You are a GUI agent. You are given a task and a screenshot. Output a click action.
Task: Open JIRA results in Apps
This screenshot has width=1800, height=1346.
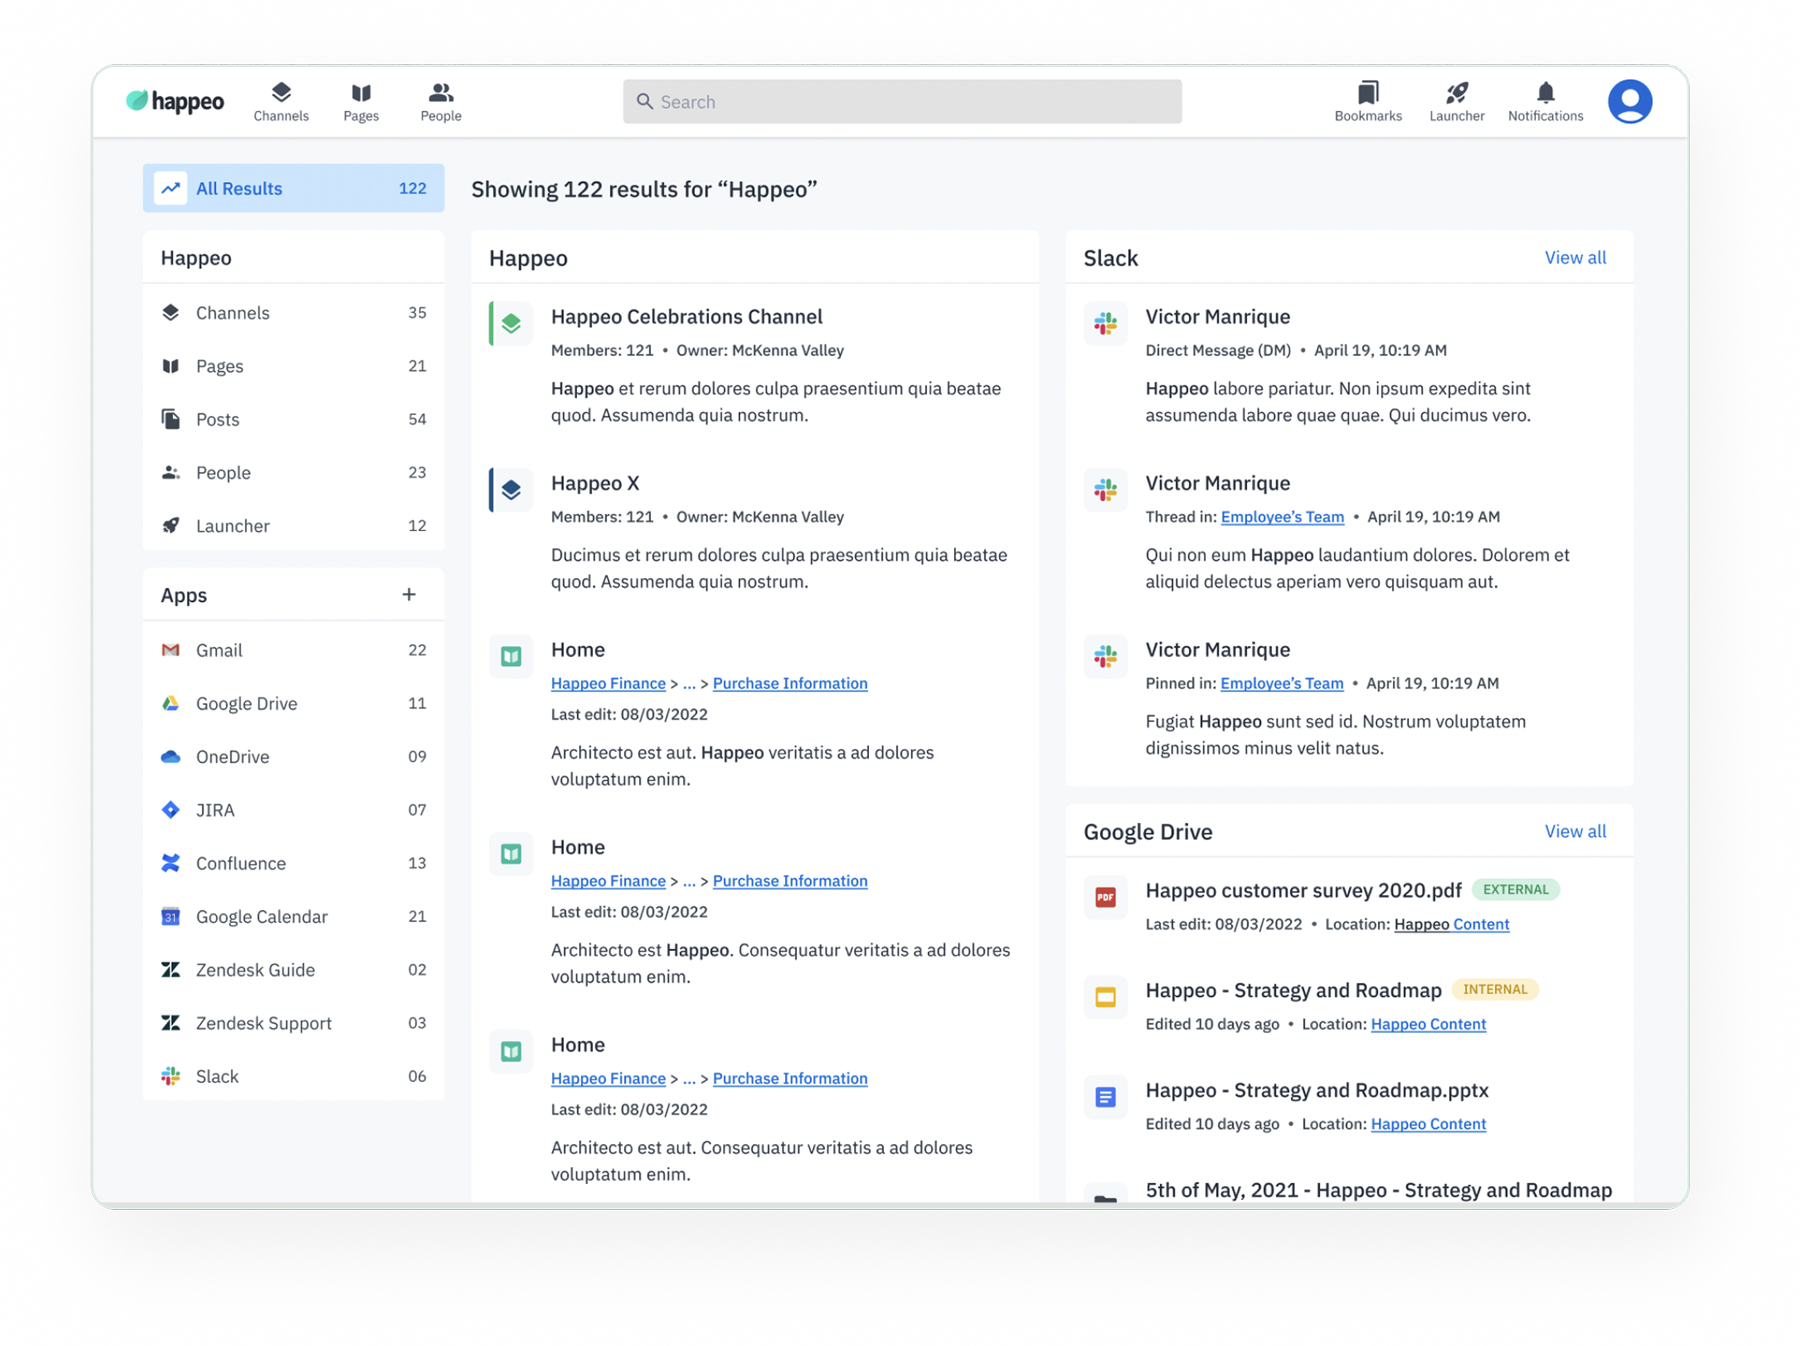click(293, 809)
